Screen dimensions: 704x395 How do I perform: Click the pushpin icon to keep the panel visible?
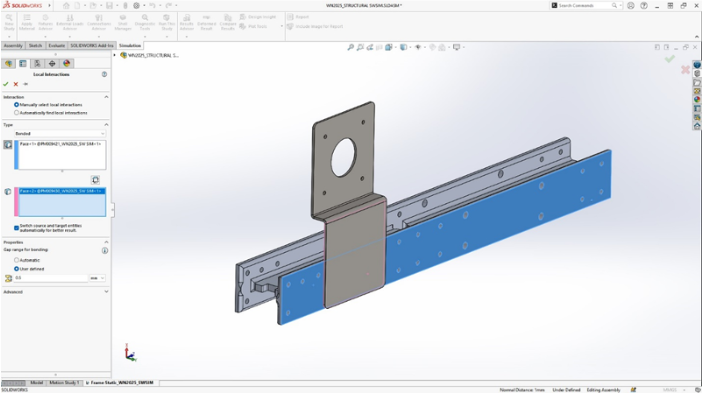point(26,84)
